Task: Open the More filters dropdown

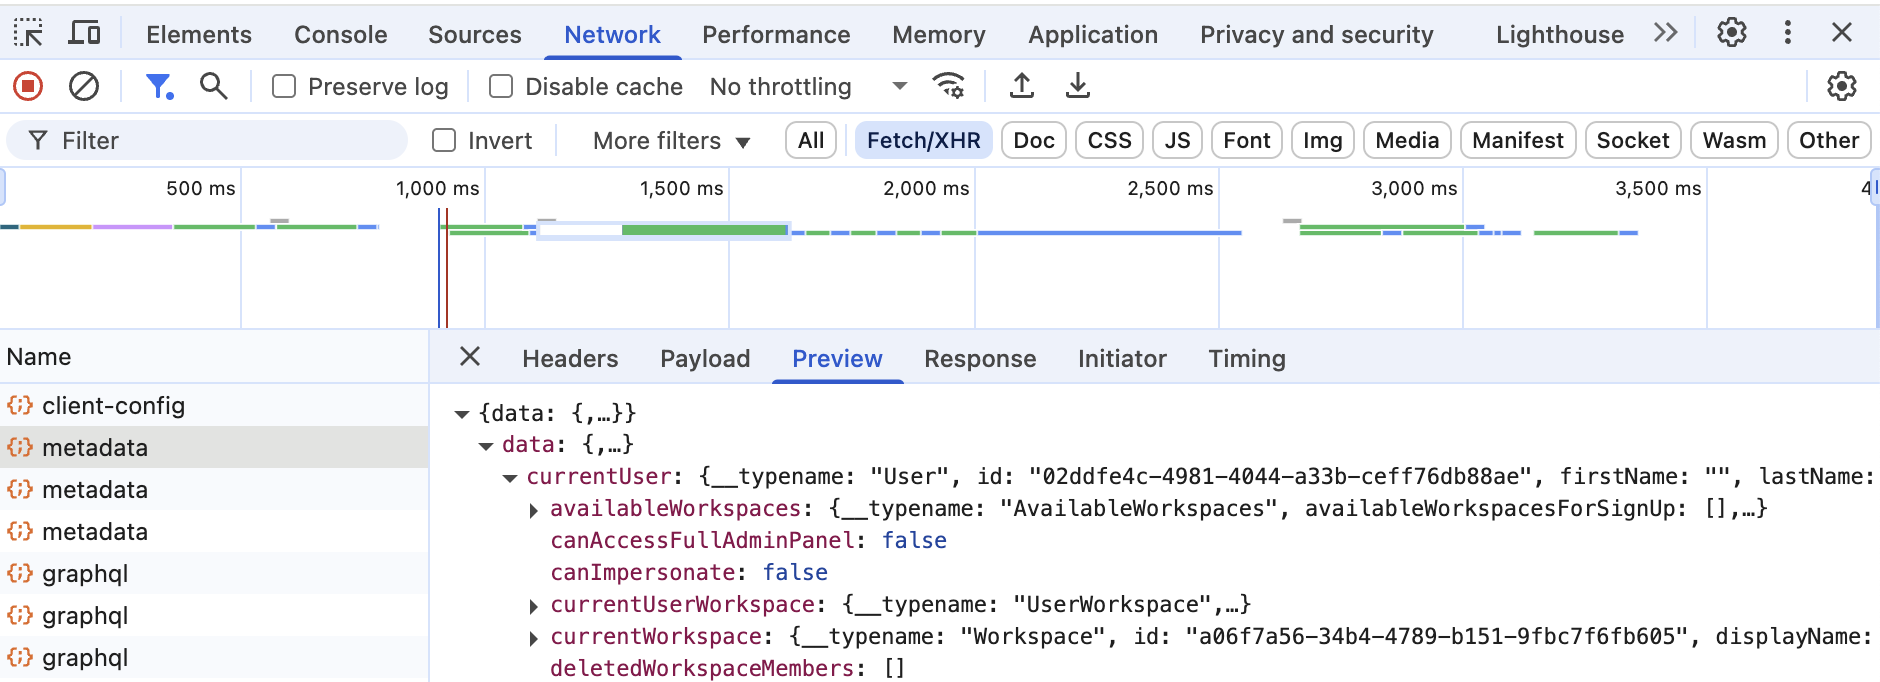Action: [671, 141]
